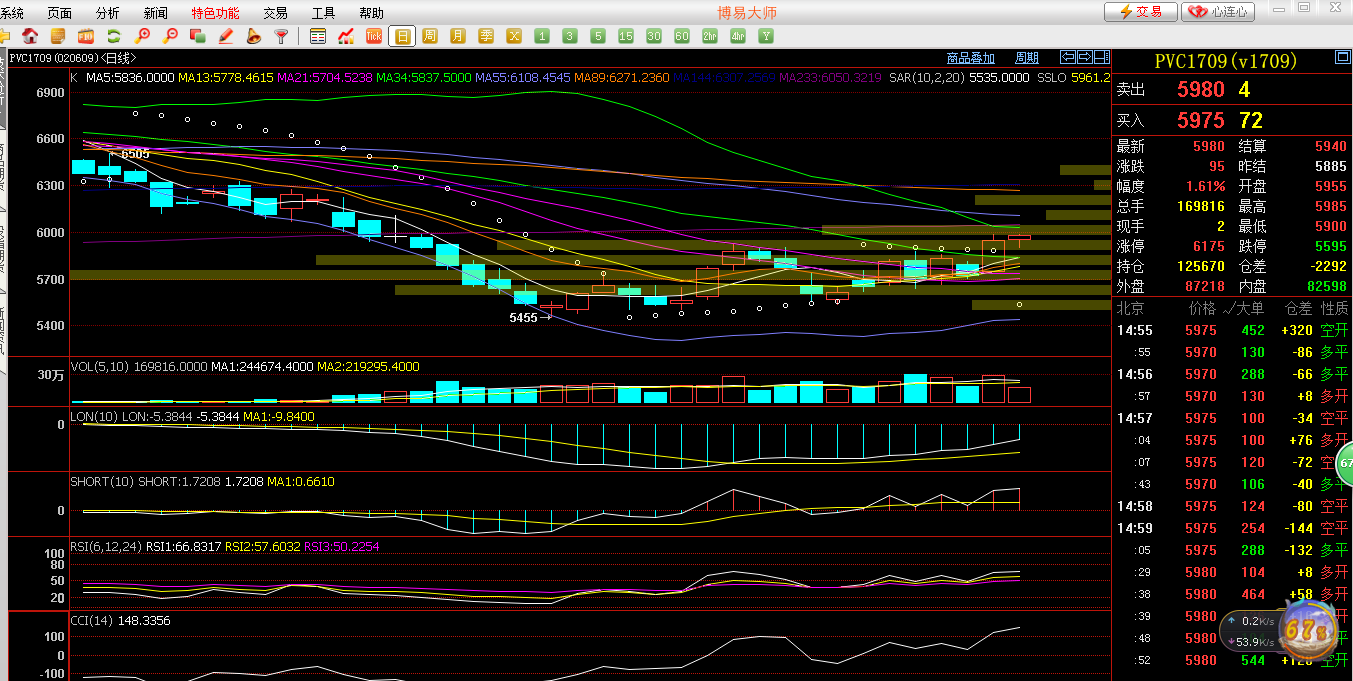Select the 30-minute period
Screen dimensions: 1353x681
654,36
